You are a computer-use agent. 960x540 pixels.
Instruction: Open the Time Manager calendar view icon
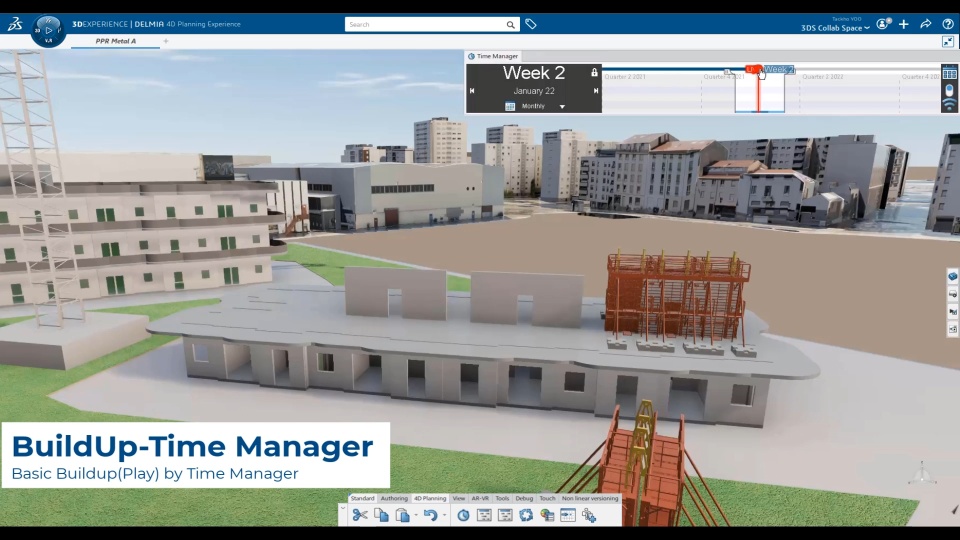click(x=950, y=73)
